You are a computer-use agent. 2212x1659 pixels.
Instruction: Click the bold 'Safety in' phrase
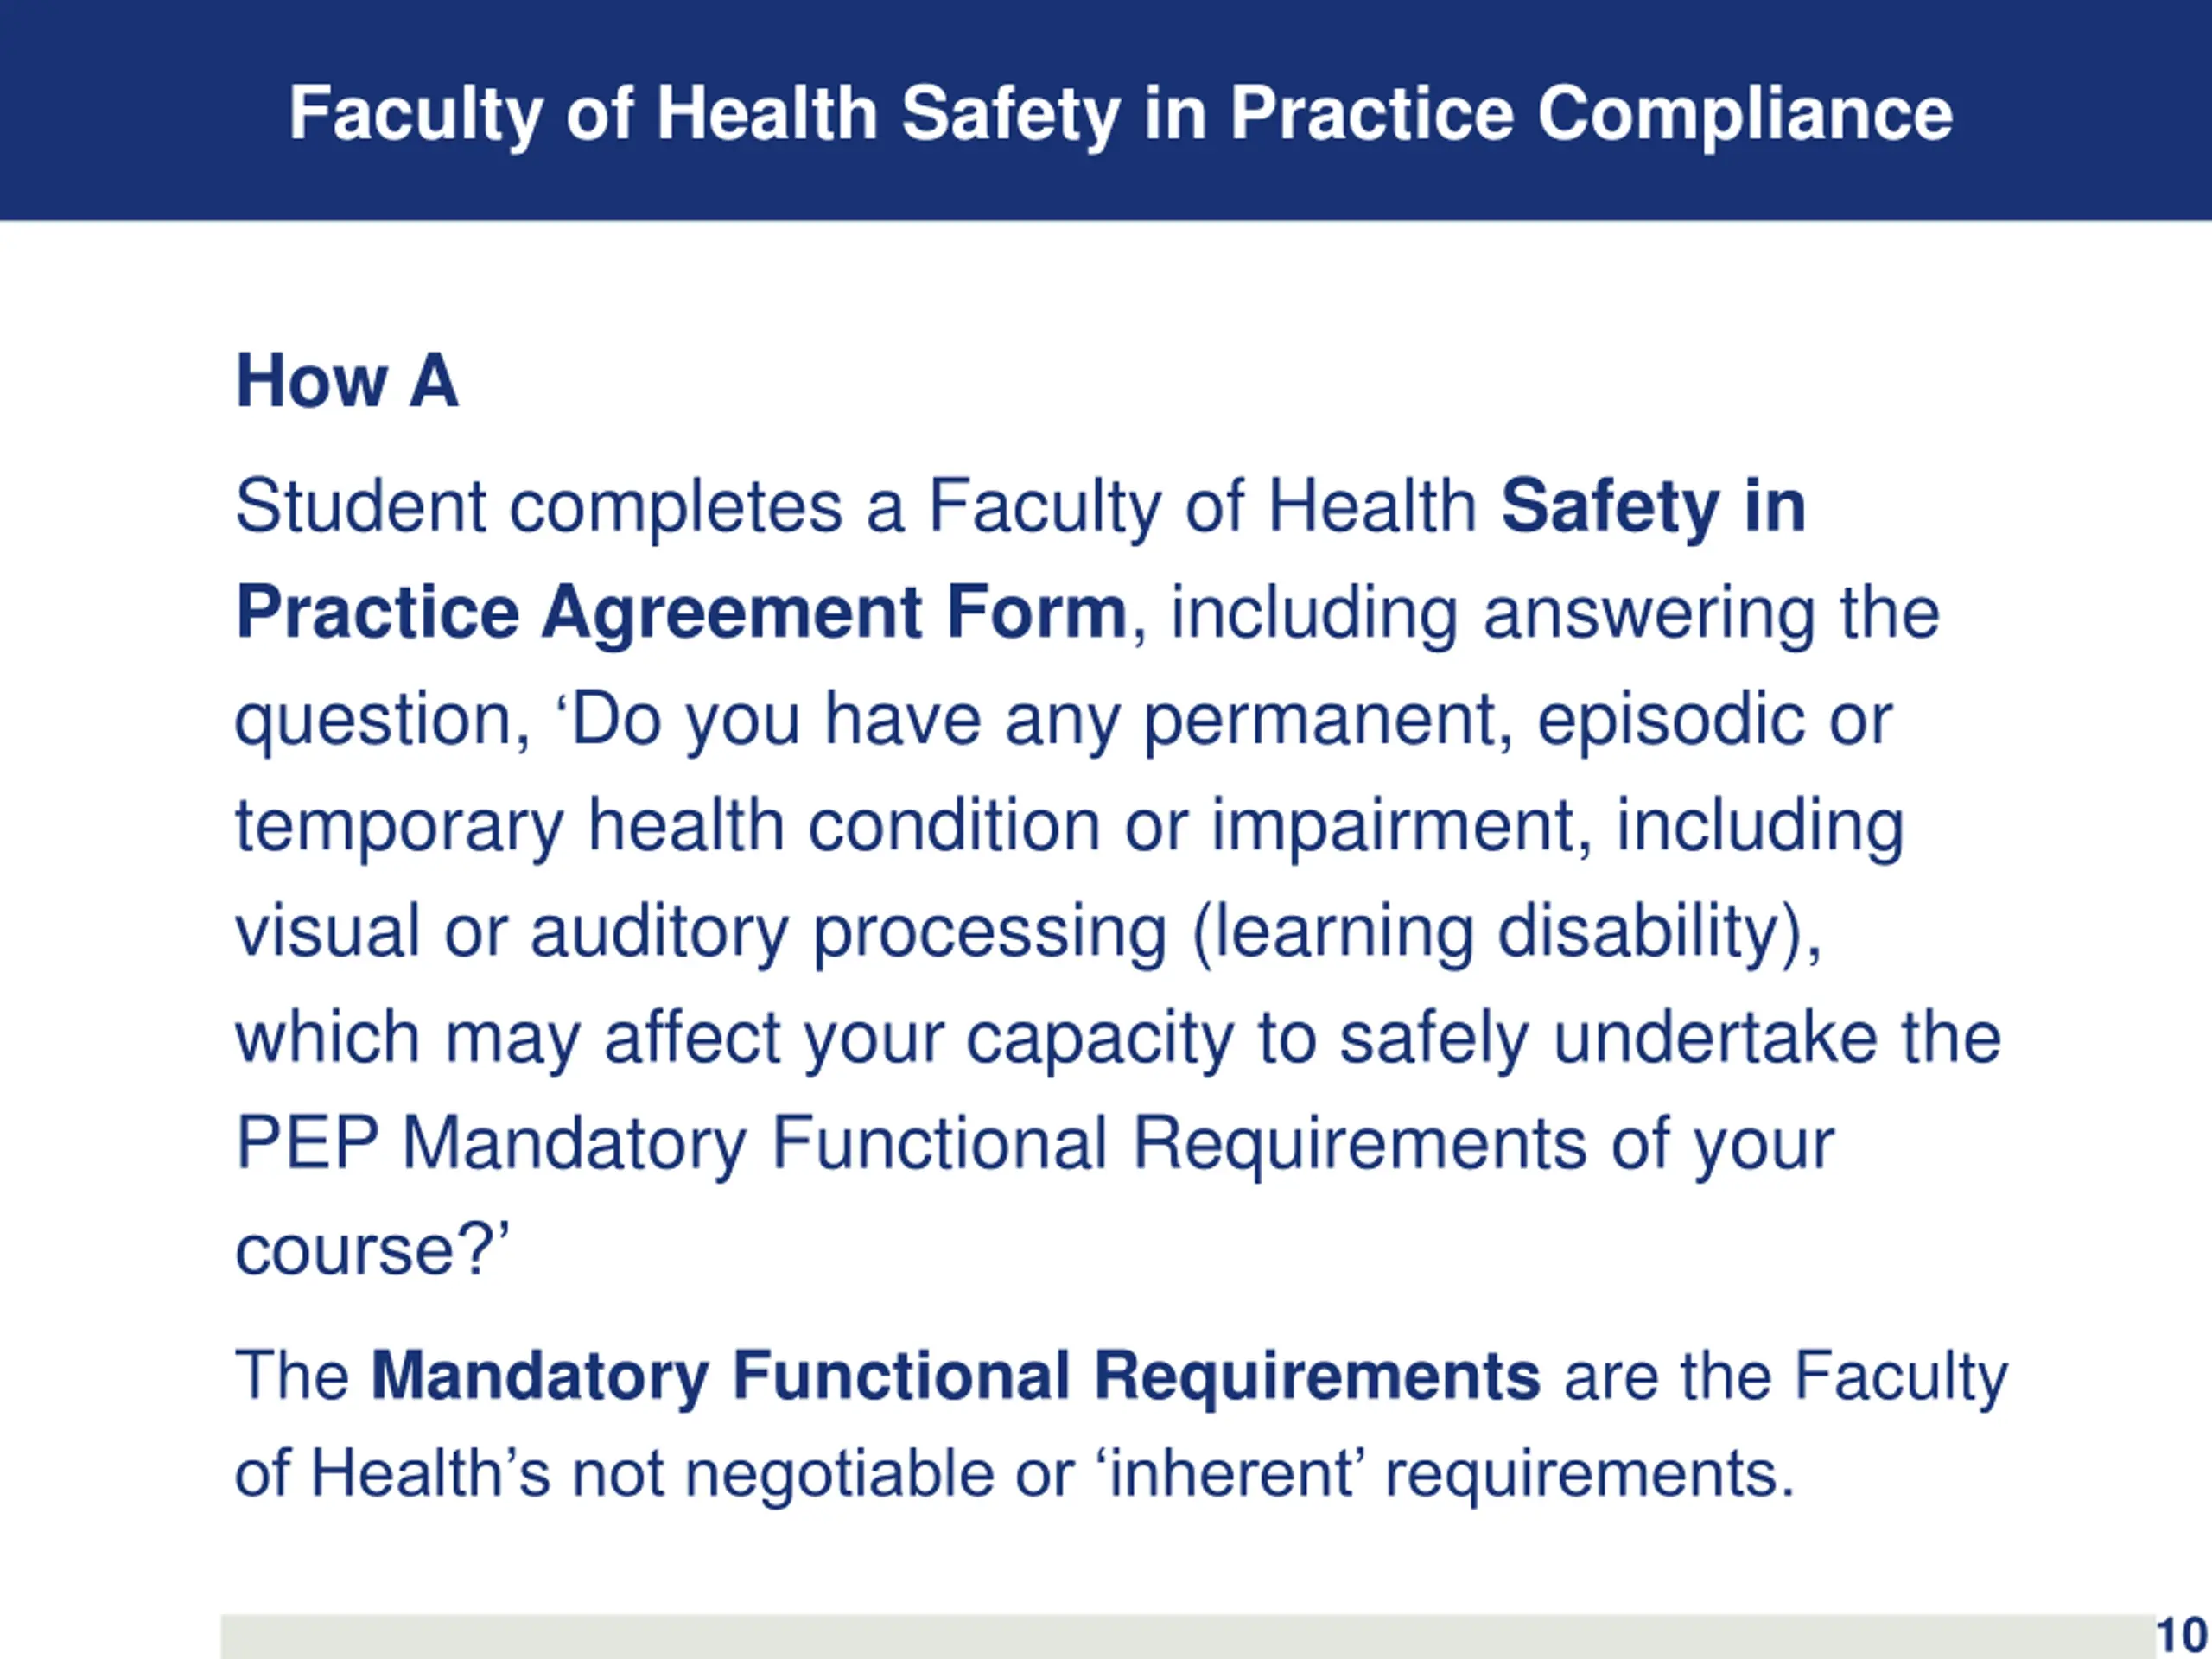[x=1653, y=506]
